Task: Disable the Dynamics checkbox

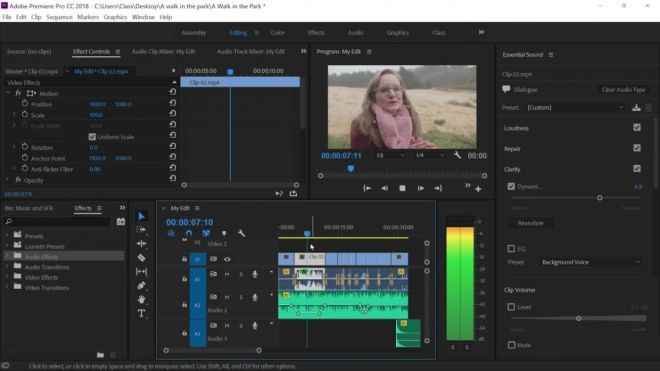Action: point(511,186)
